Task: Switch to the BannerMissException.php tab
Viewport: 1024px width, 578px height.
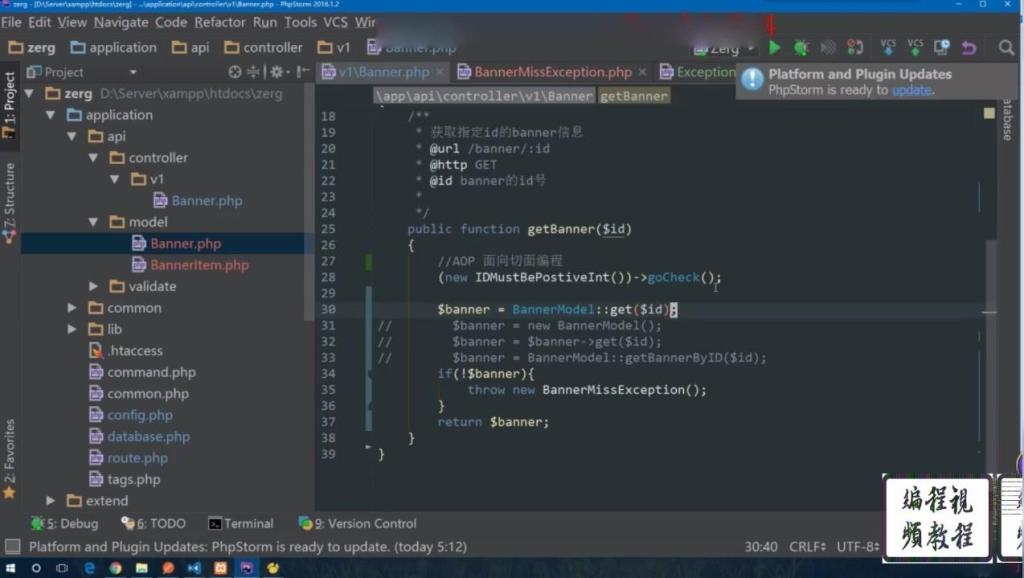Action: [552, 72]
